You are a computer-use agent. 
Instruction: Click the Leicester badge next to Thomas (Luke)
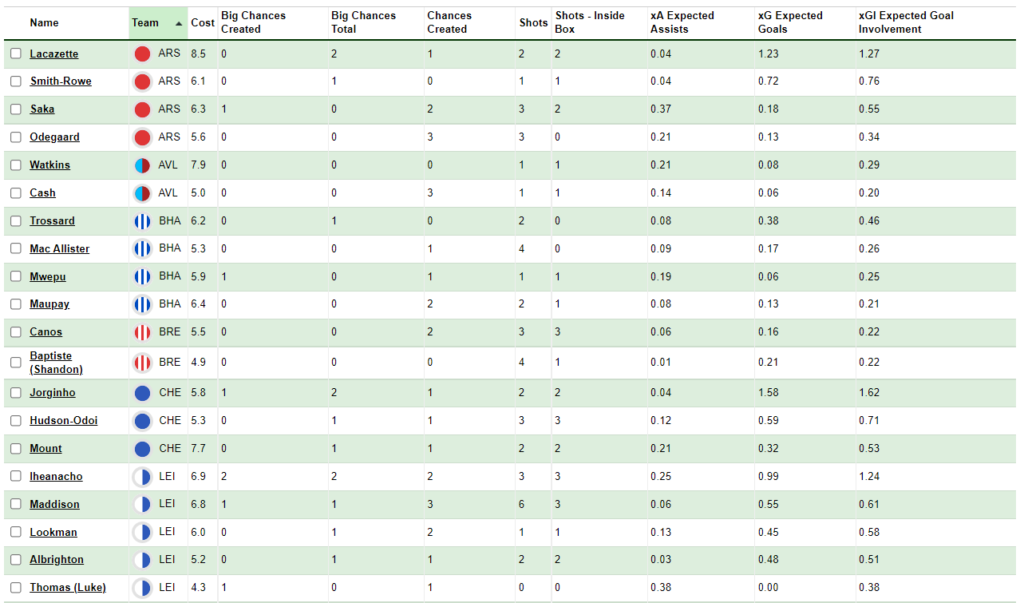click(143, 588)
